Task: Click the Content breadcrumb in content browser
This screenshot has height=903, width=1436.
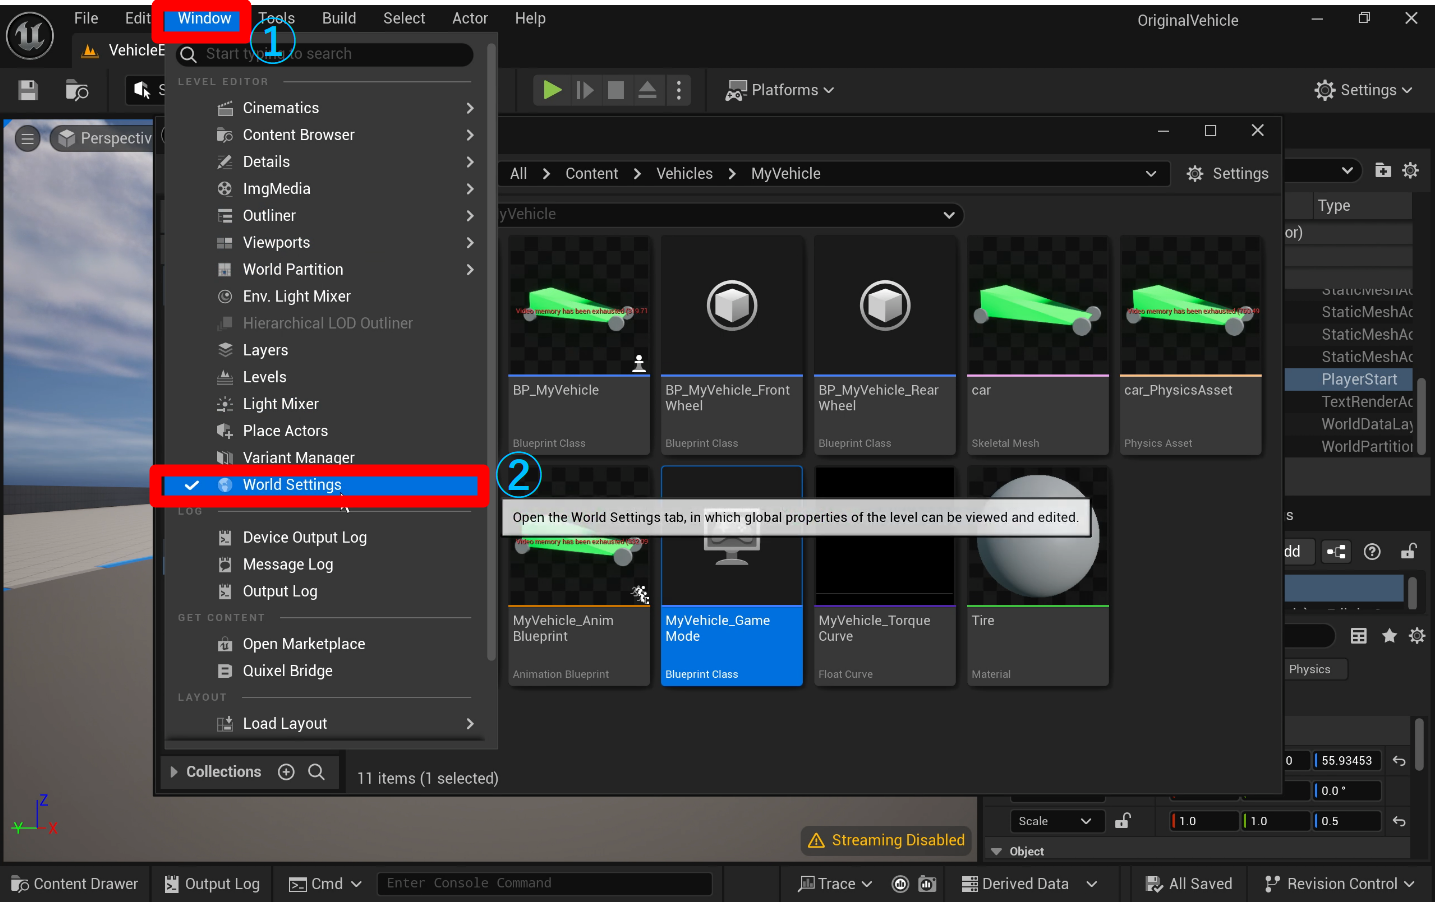Action: (592, 174)
